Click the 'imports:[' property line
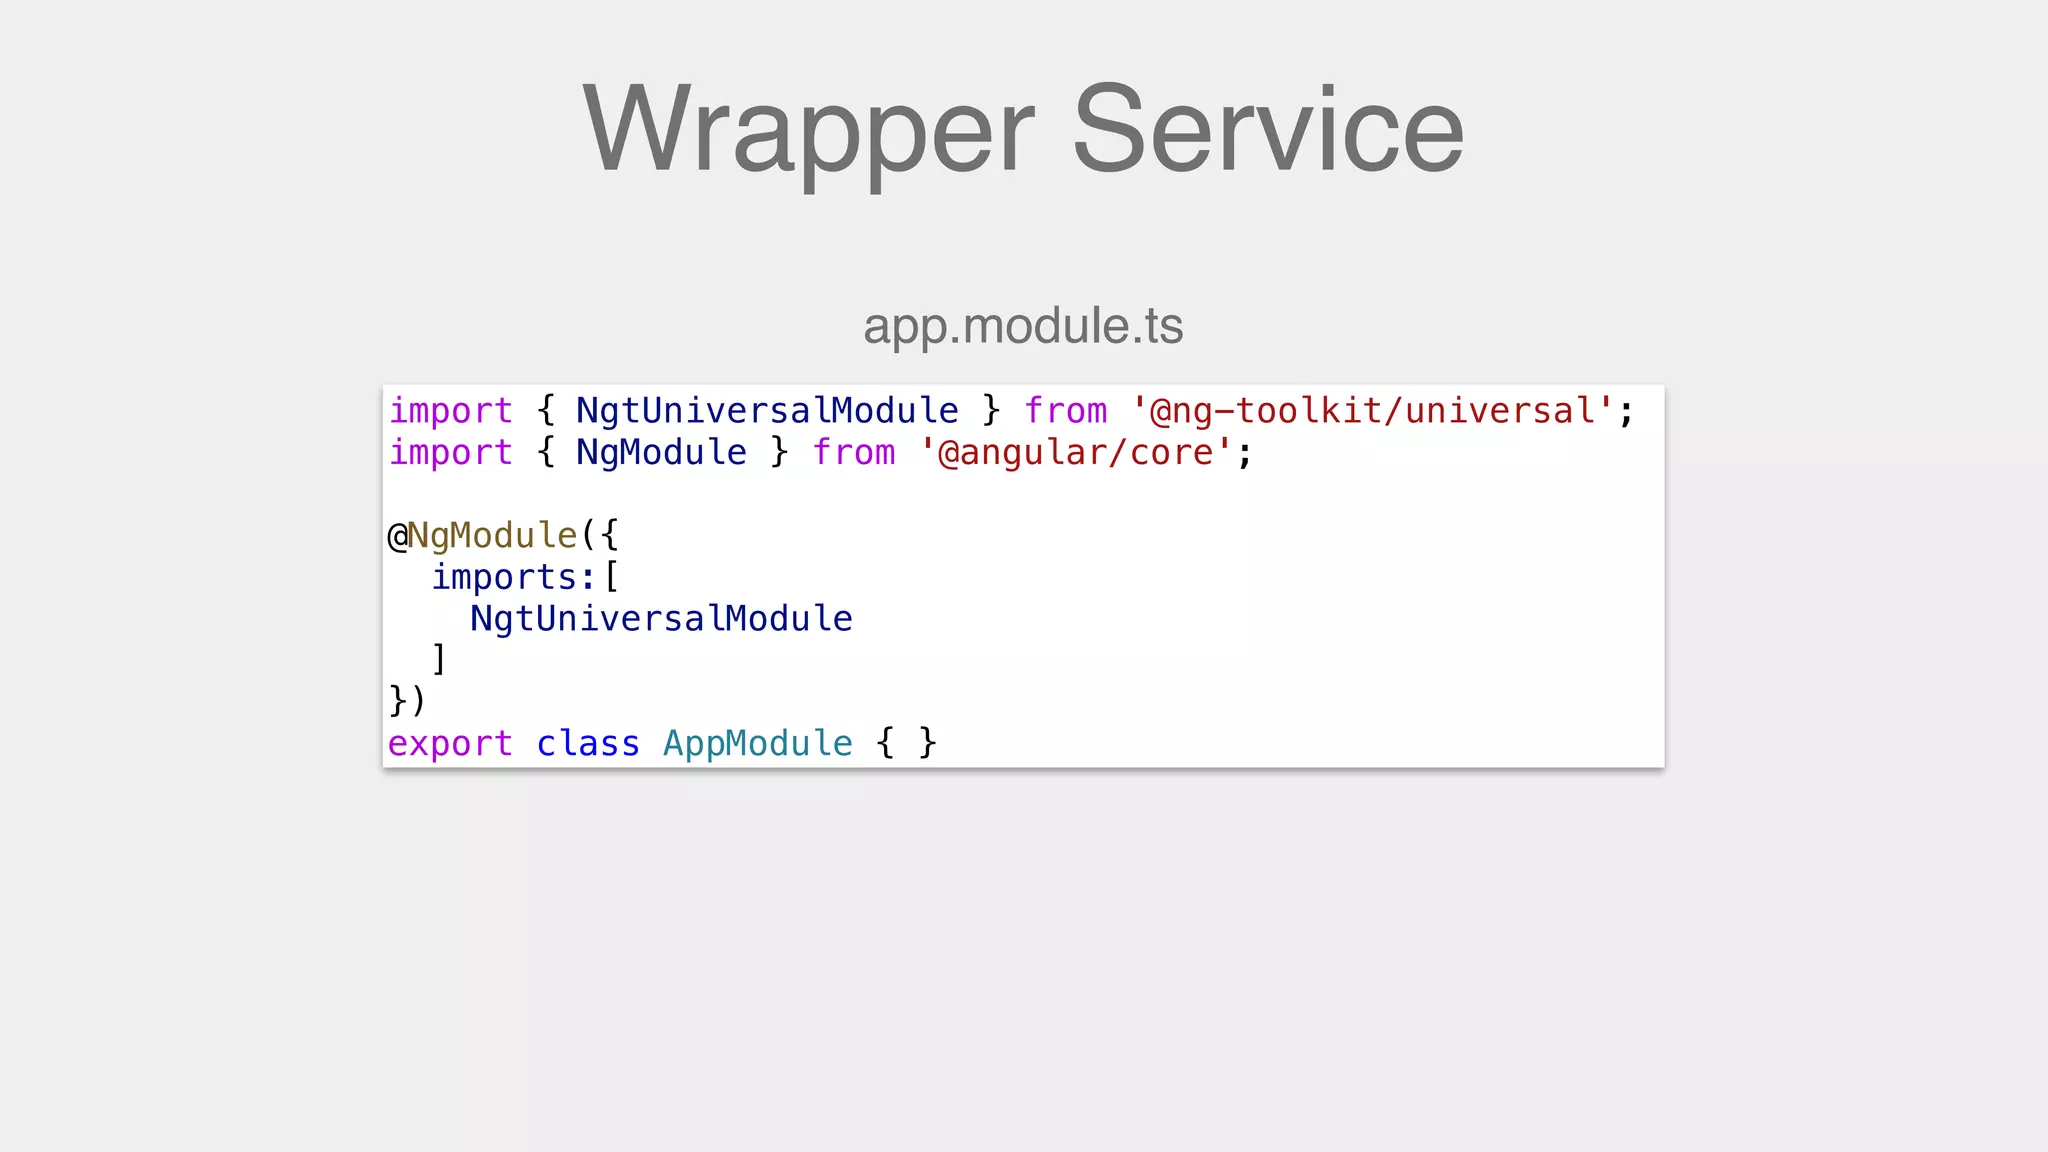 pos(525,578)
